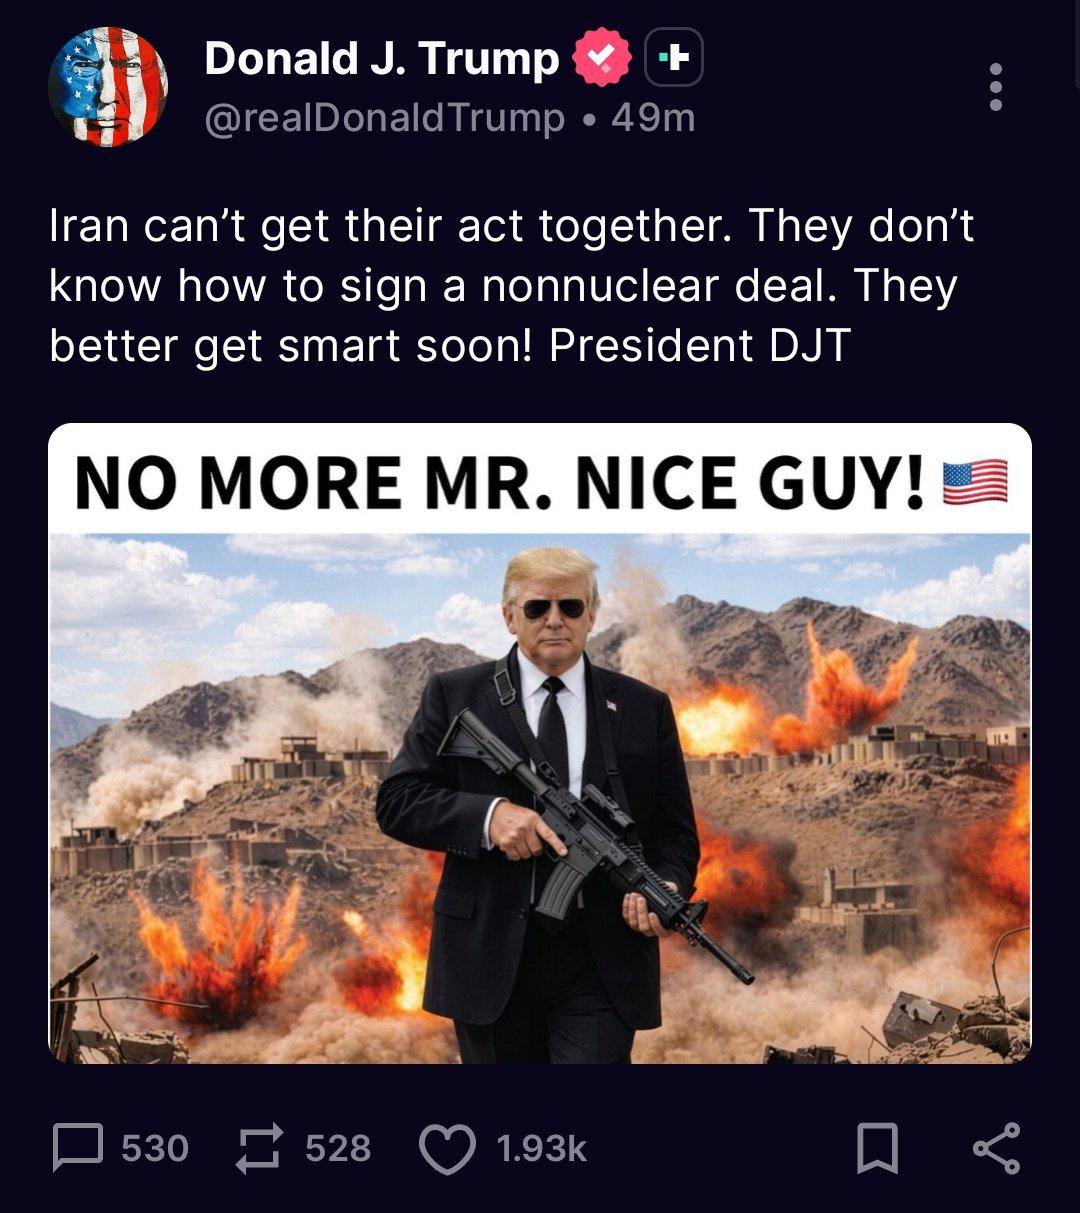Like the post with the heart icon

[446, 1147]
